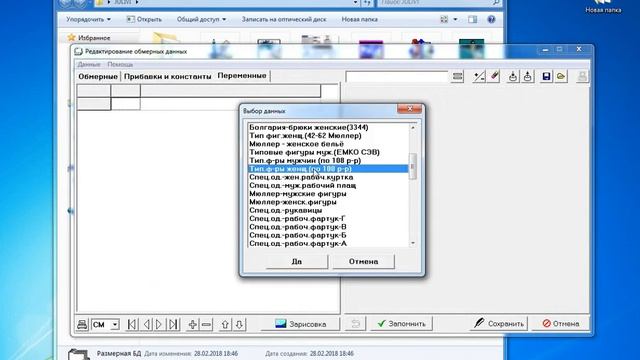Switch to the Прибавки и константы tab
Image resolution: width=640 pixels, height=360 pixels.
pos(168,76)
